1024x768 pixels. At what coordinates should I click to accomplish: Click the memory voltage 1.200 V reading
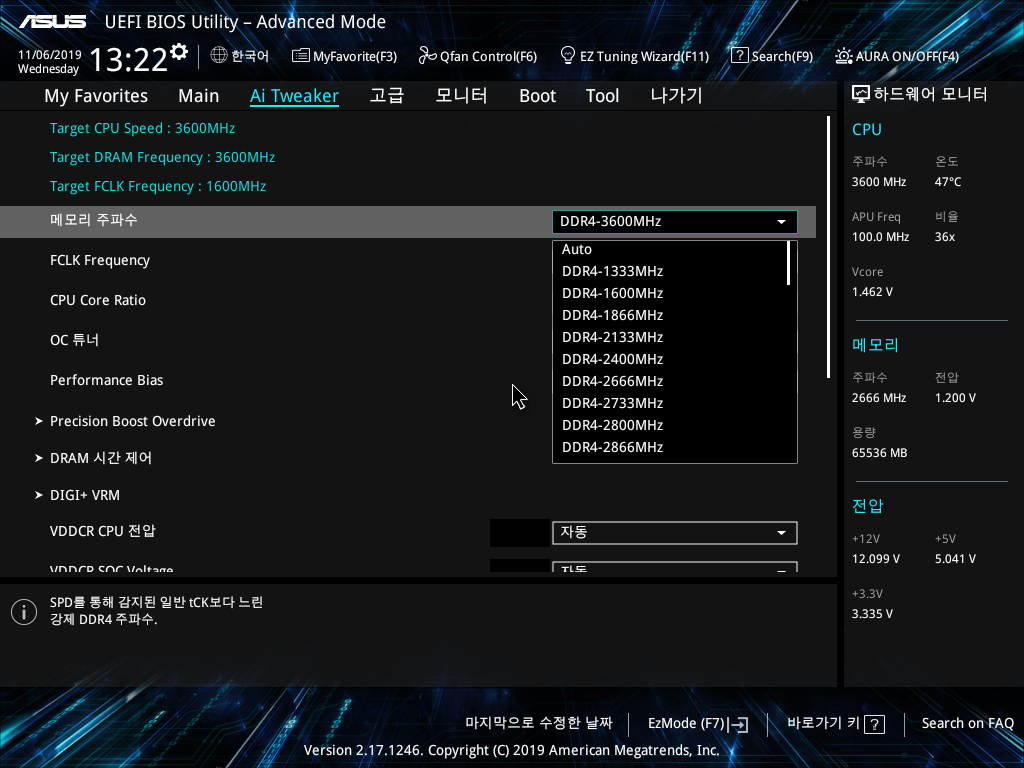pyautogui.click(x=955, y=398)
